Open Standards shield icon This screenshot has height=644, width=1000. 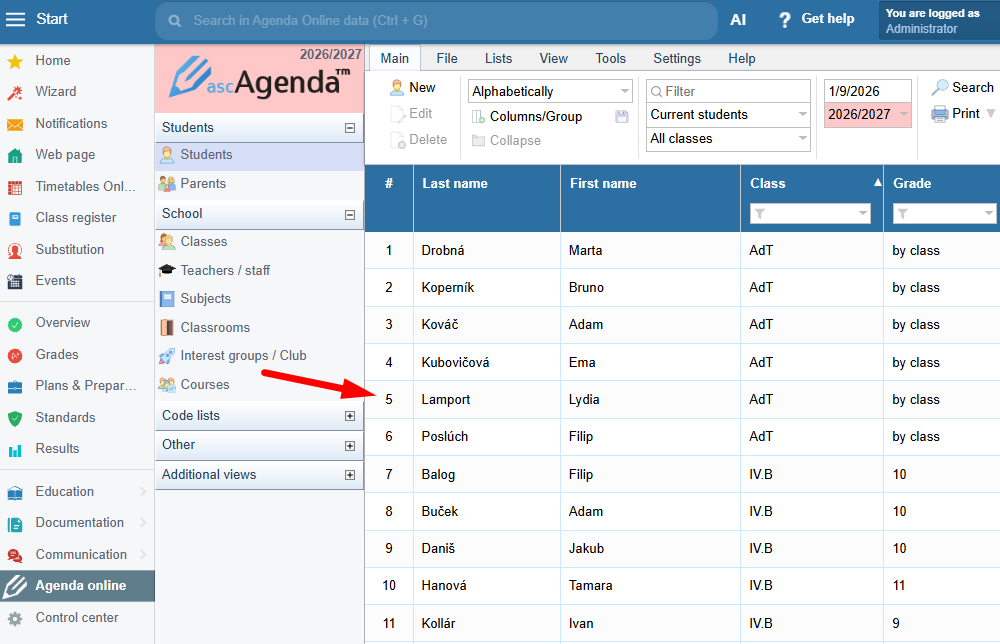pyautogui.click(x=15, y=418)
